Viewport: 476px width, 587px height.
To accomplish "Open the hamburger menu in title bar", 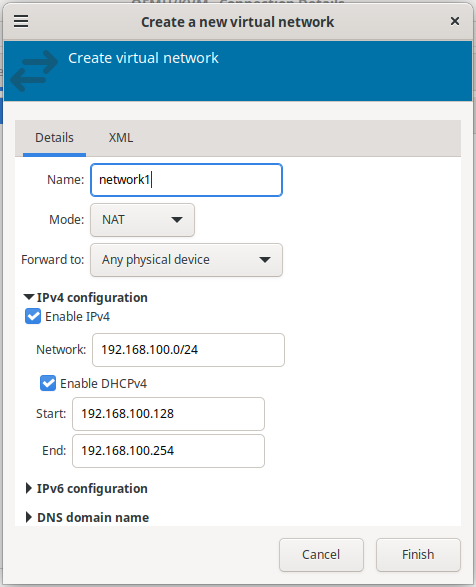I will pyautogui.click(x=21, y=21).
